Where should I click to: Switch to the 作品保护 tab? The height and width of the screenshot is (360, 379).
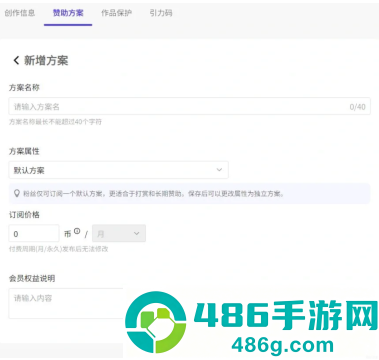116,13
